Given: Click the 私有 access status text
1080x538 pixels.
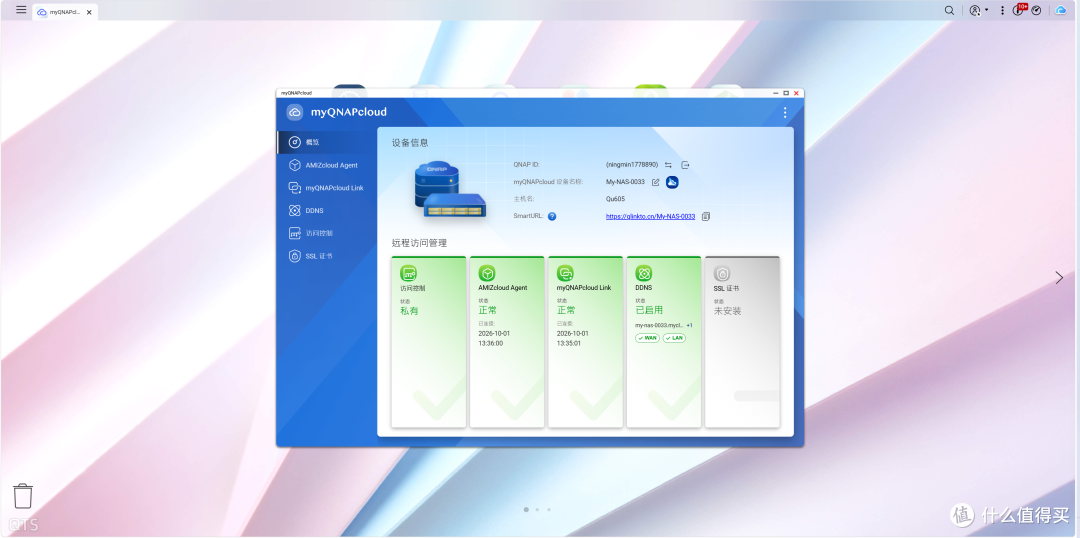Looking at the screenshot, I should [x=409, y=311].
